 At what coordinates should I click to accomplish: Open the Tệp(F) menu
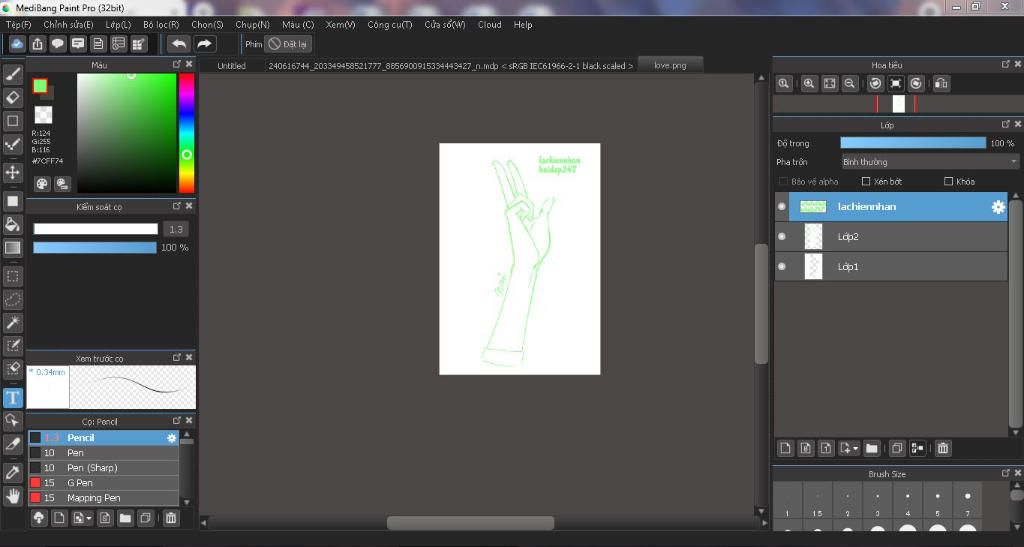[18, 25]
